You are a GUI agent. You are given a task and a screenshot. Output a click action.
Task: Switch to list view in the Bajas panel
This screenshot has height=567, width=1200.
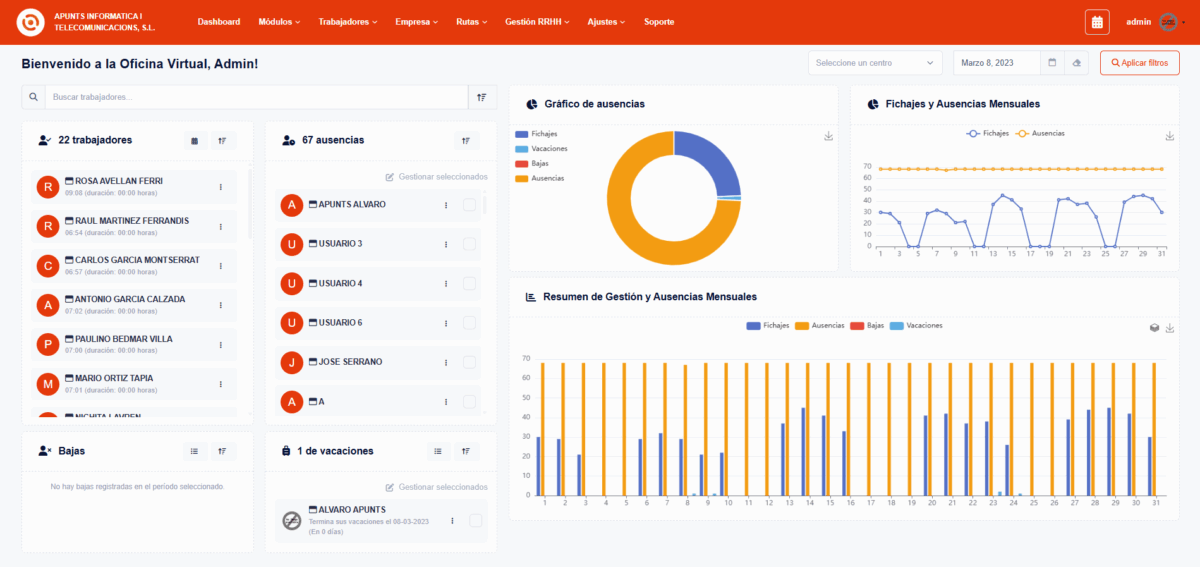(x=195, y=451)
